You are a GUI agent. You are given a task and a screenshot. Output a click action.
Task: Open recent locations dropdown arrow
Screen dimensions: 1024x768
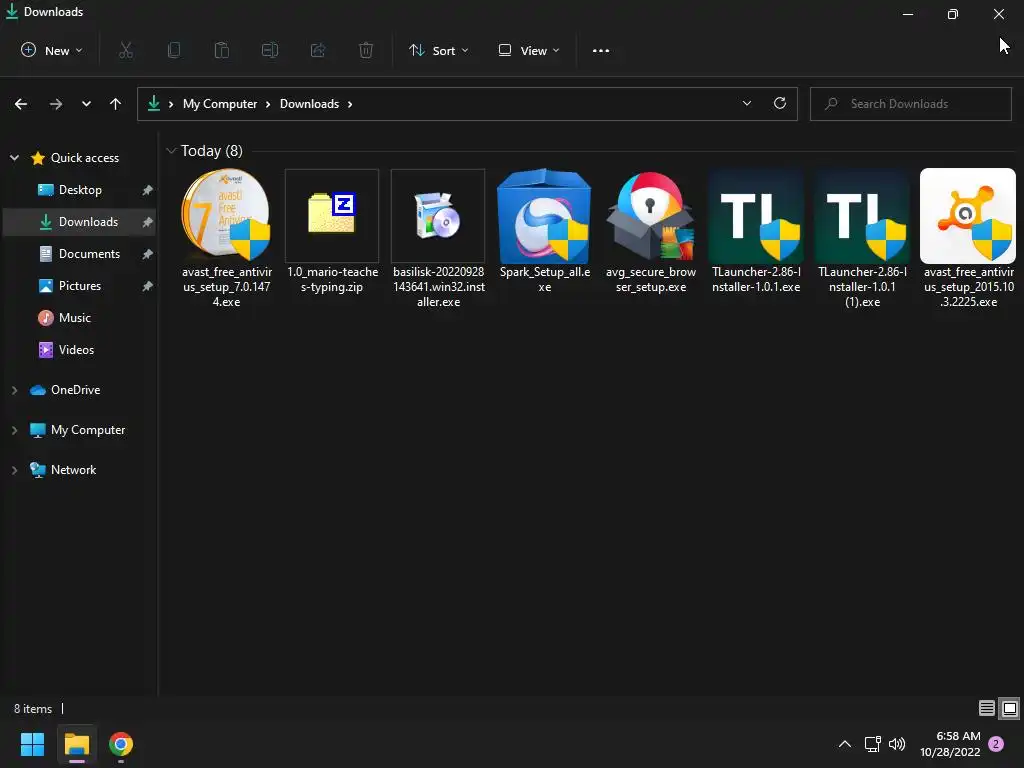(x=86, y=104)
